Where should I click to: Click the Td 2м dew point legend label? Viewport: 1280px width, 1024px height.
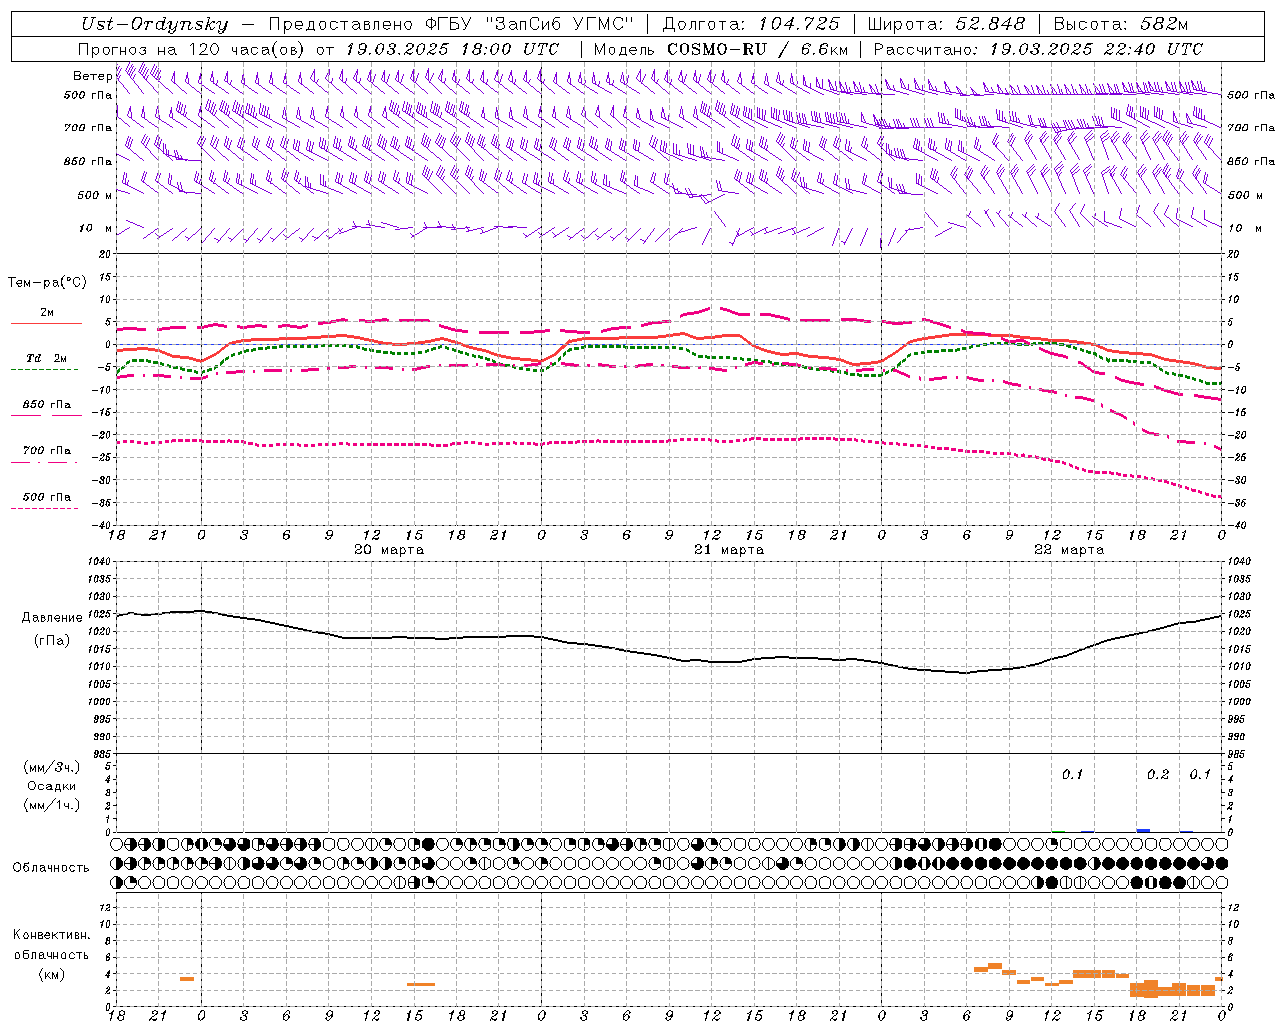(46, 358)
